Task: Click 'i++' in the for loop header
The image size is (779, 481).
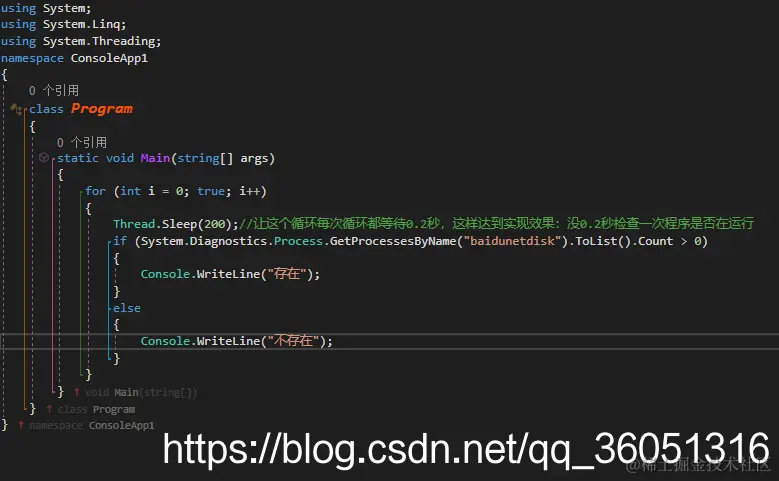Action: click(249, 191)
